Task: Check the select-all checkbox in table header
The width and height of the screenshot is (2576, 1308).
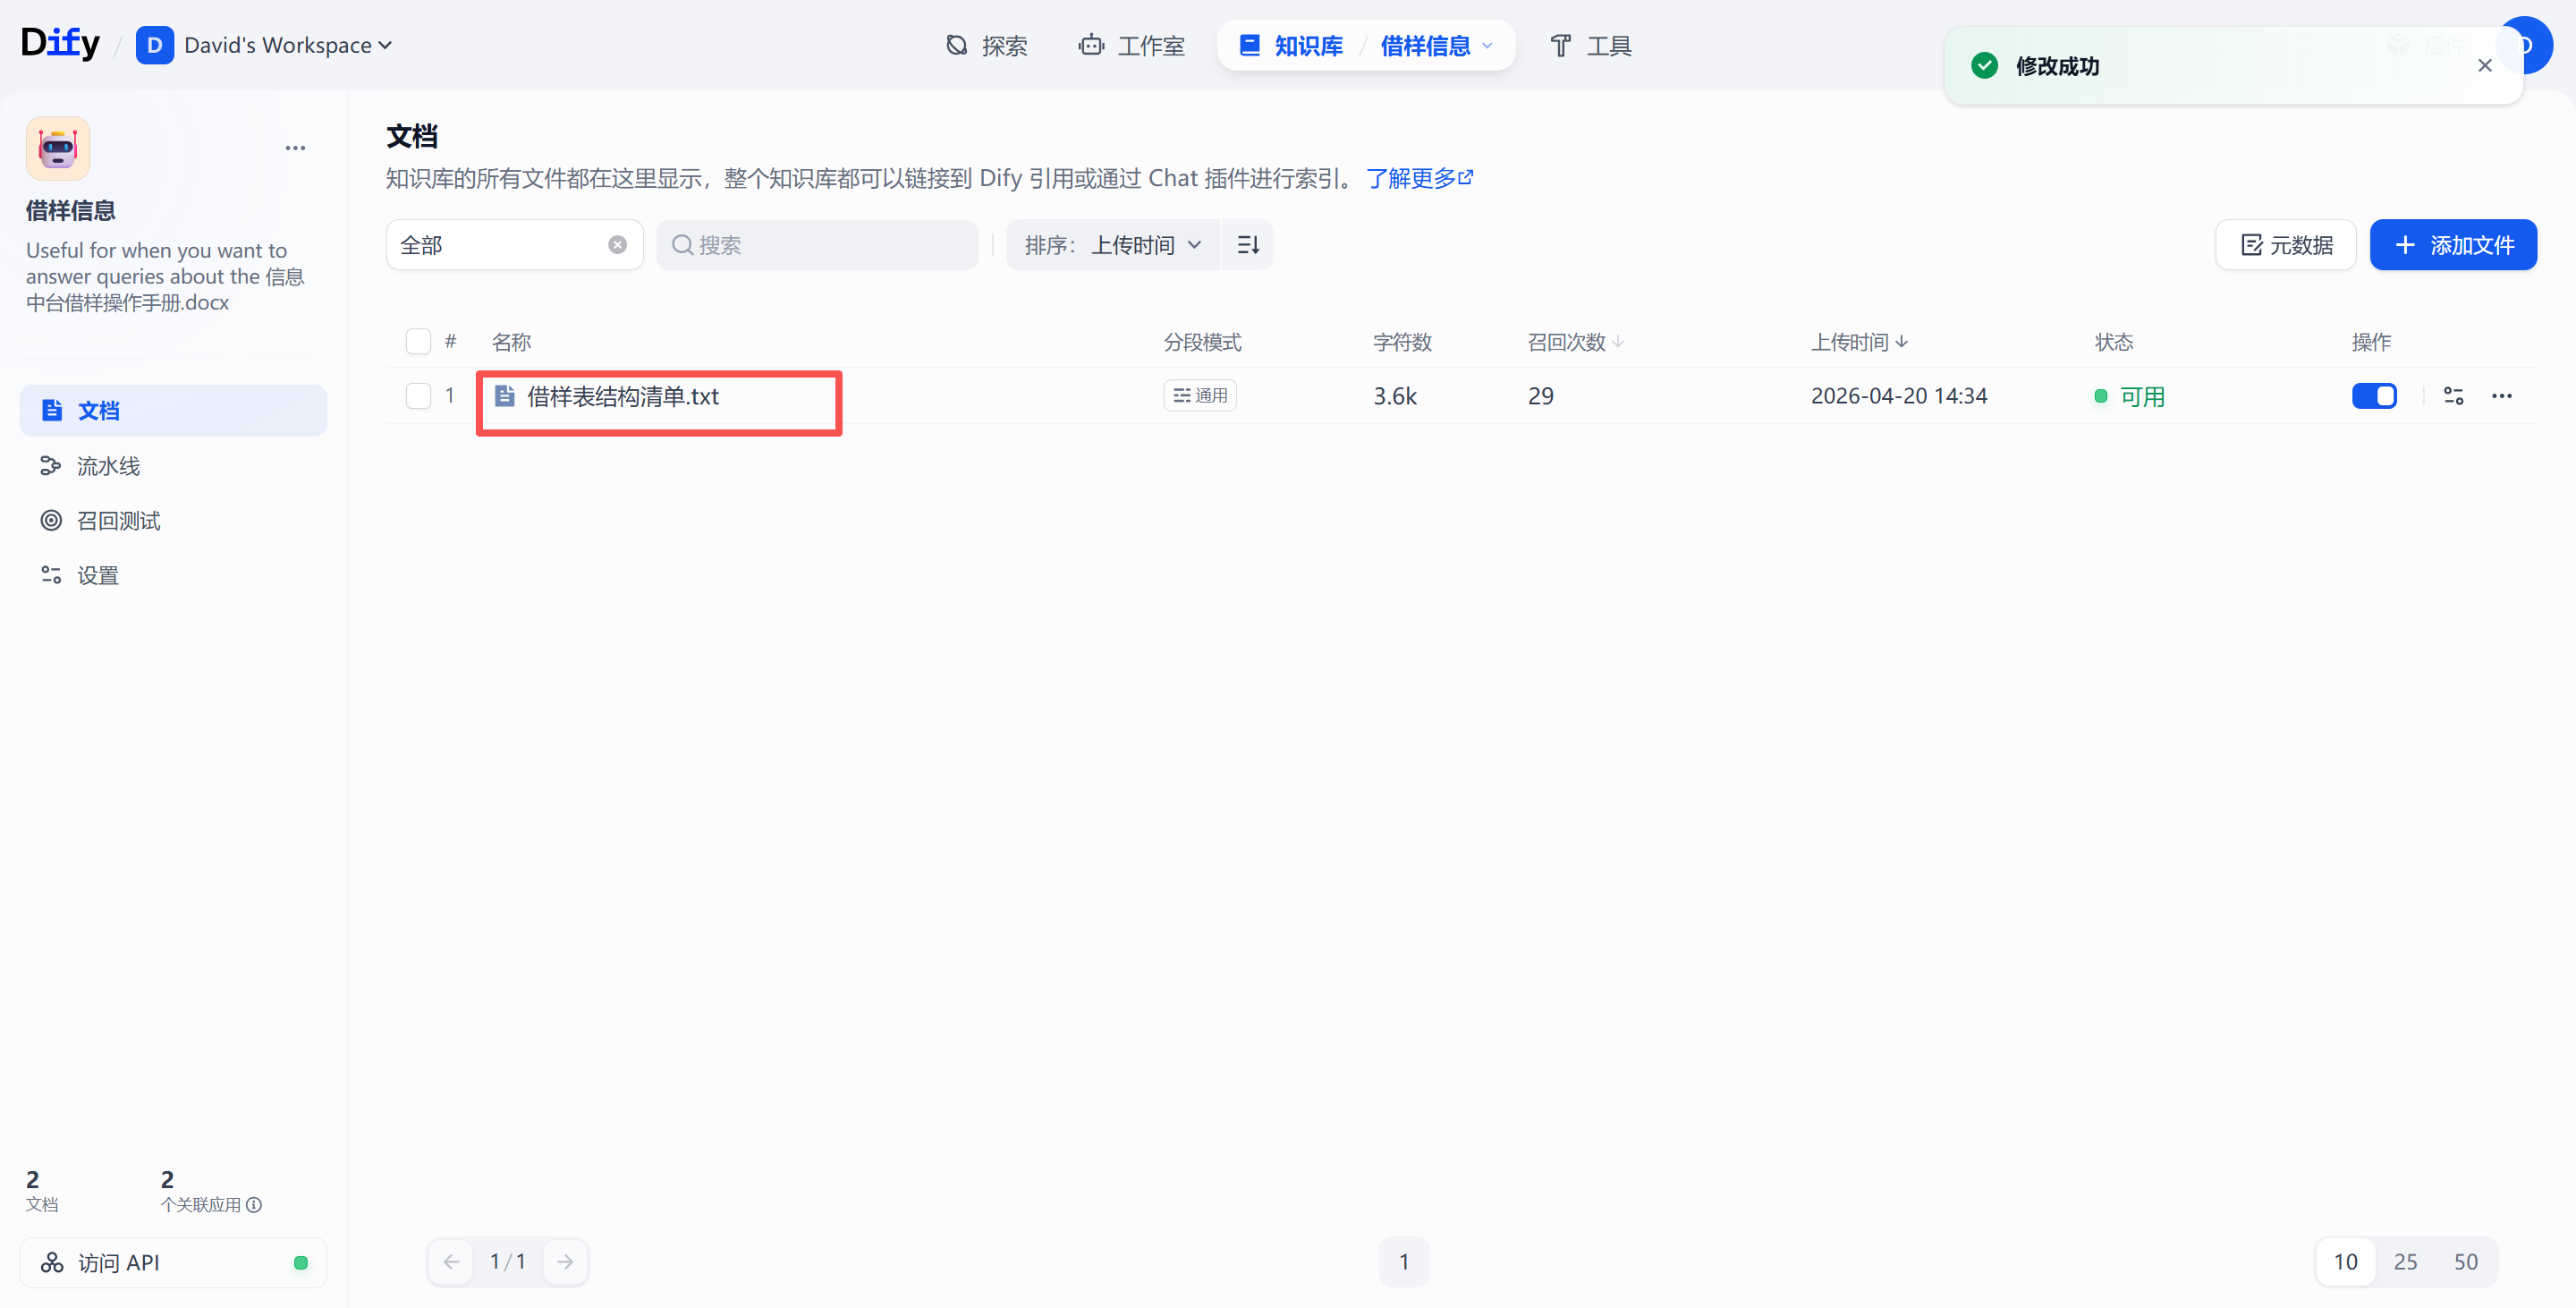Action: 418,342
